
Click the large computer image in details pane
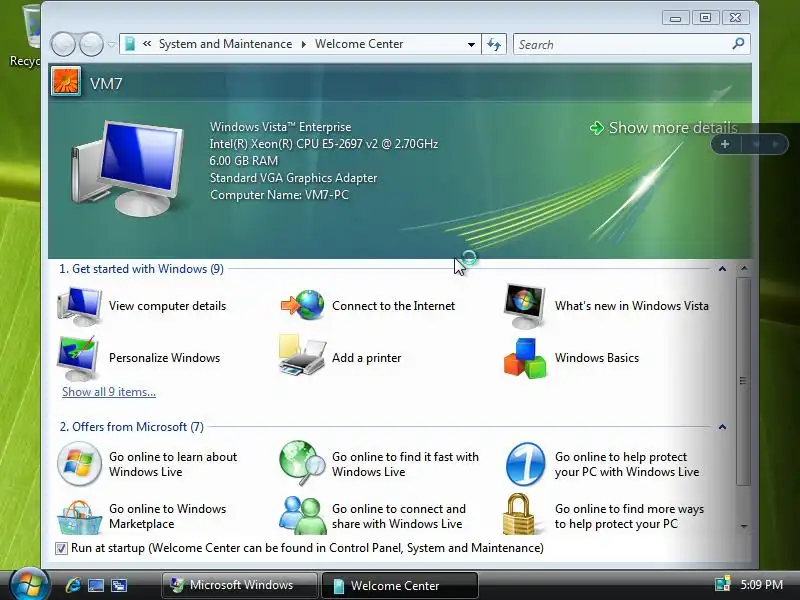click(129, 168)
